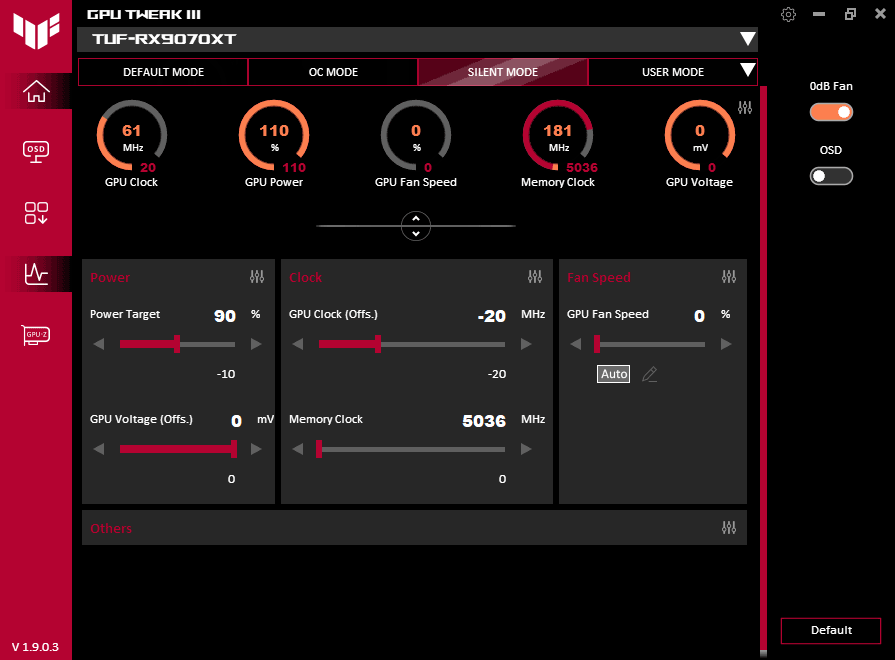Launch GPU-Z from the sidebar
Viewport: 895px width, 660px height.
click(x=35, y=335)
